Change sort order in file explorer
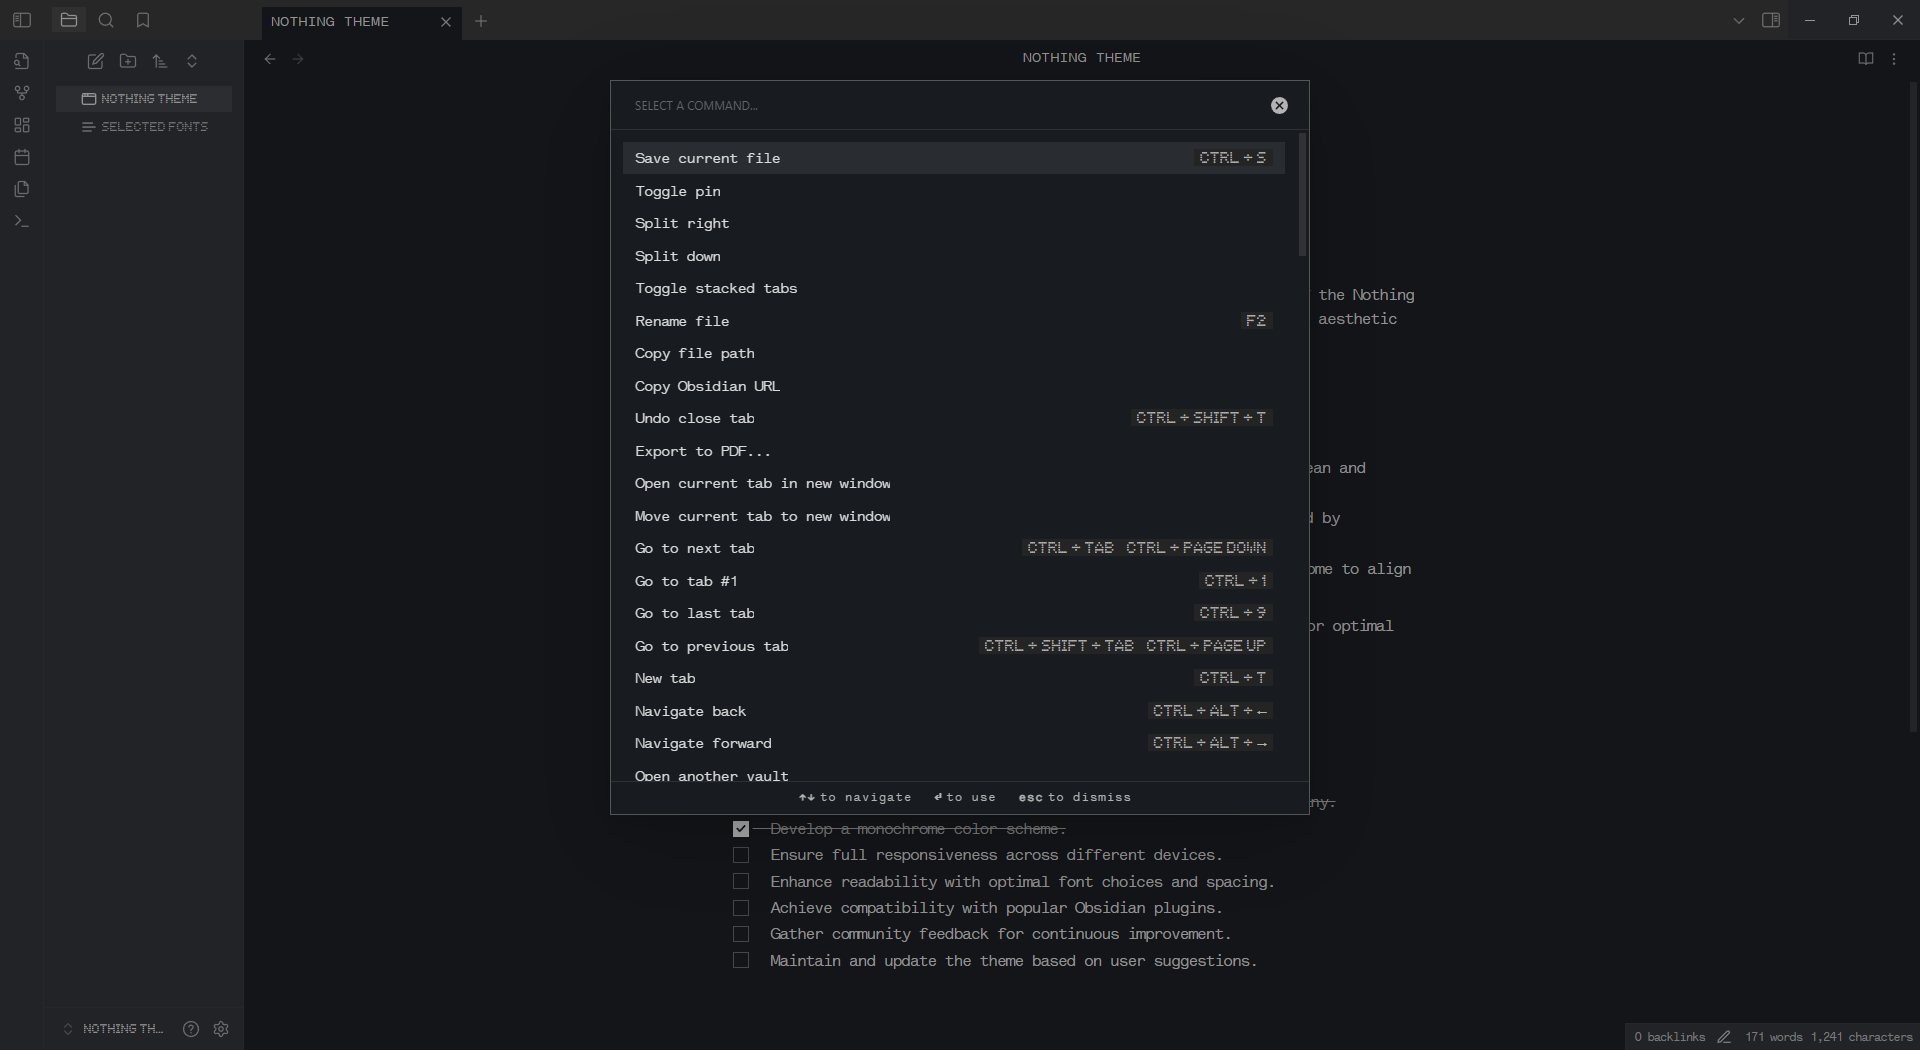This screenshot has height=1050, width=1920. coord(160,61)
